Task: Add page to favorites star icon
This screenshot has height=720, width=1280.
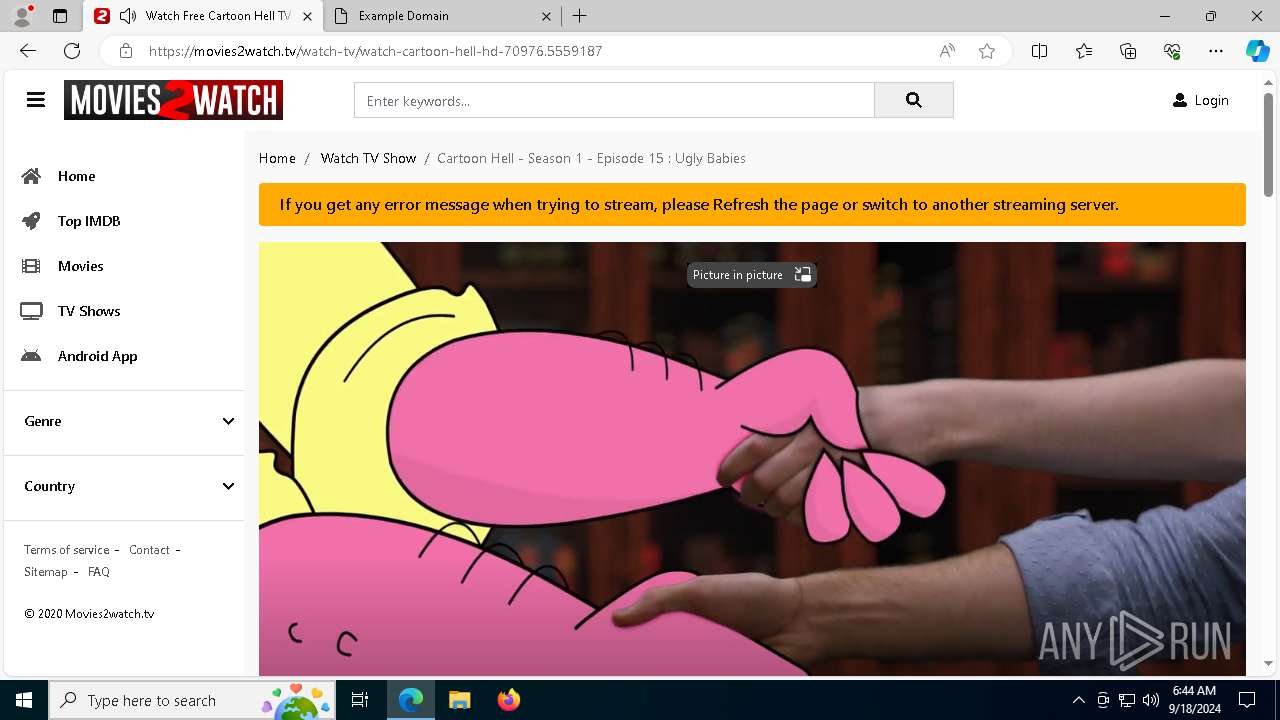Action: click(987, 51)
